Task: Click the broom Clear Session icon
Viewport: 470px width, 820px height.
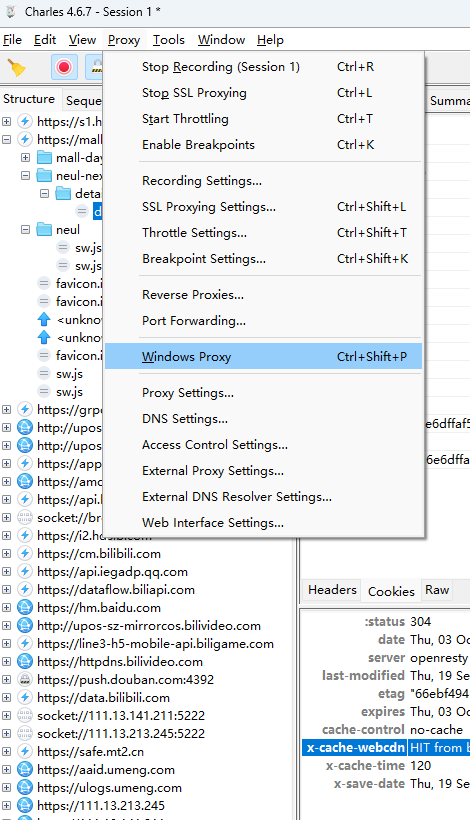Action: click(16, 67)
